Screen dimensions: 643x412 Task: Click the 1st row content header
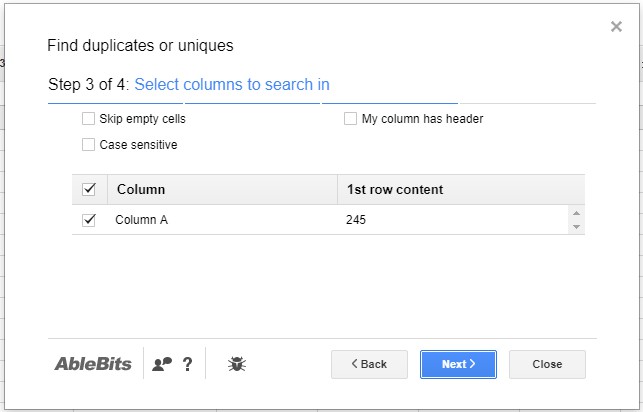[394, 189]
